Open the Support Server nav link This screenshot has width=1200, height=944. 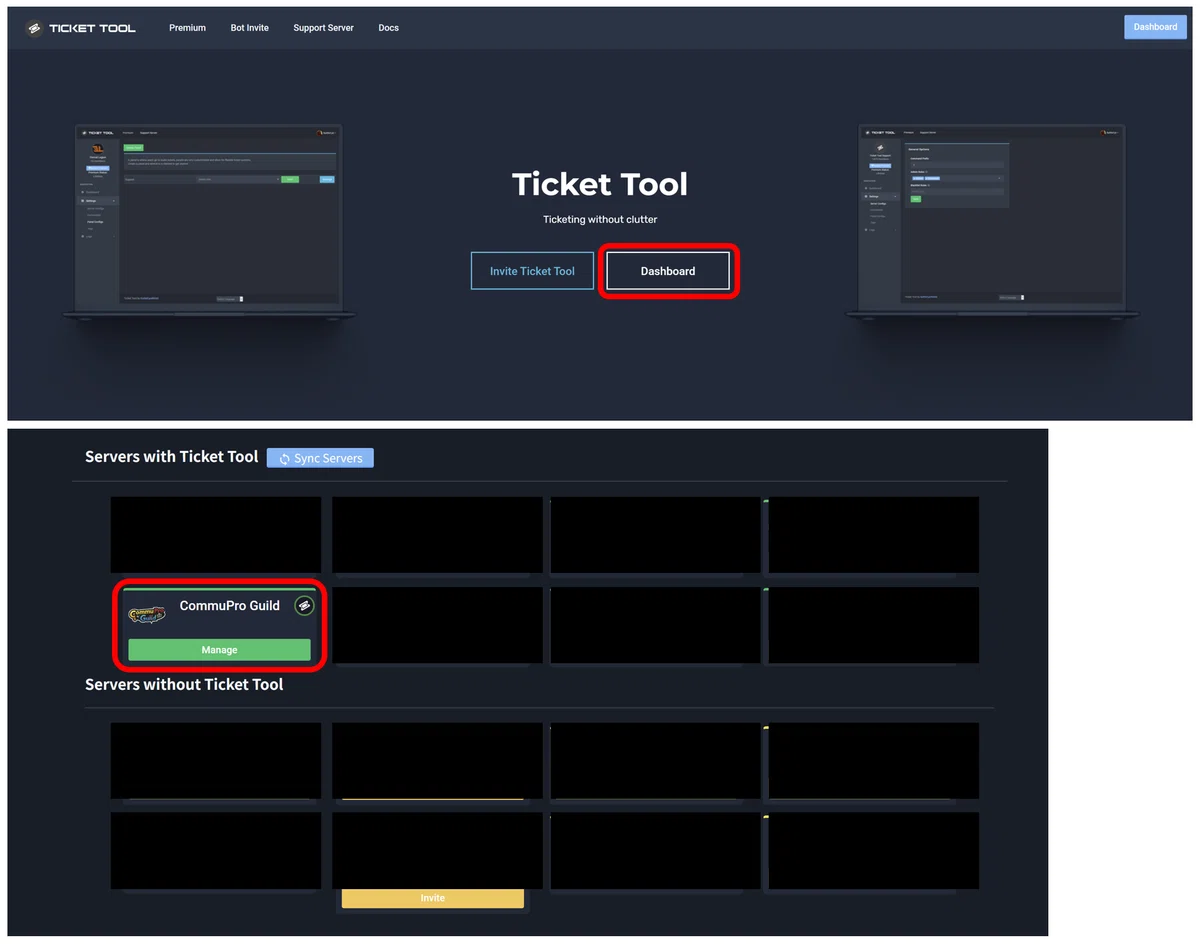click(x=323, y=28)
